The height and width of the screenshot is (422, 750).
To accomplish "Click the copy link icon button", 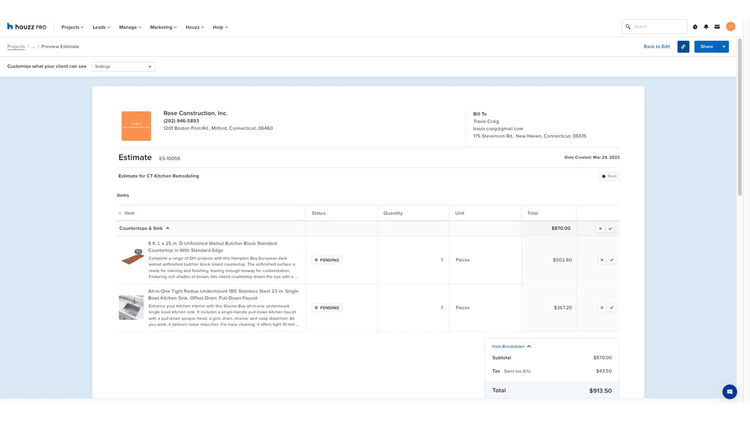I will [x=683, y=47].
